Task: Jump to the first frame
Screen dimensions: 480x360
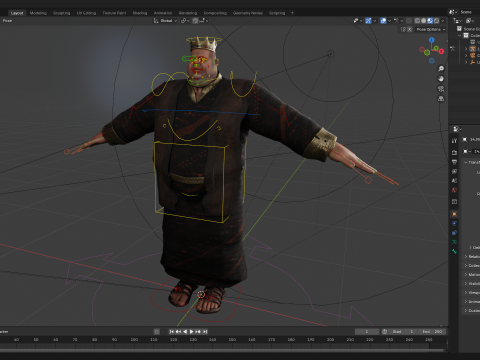Action: tap(171, 332)
